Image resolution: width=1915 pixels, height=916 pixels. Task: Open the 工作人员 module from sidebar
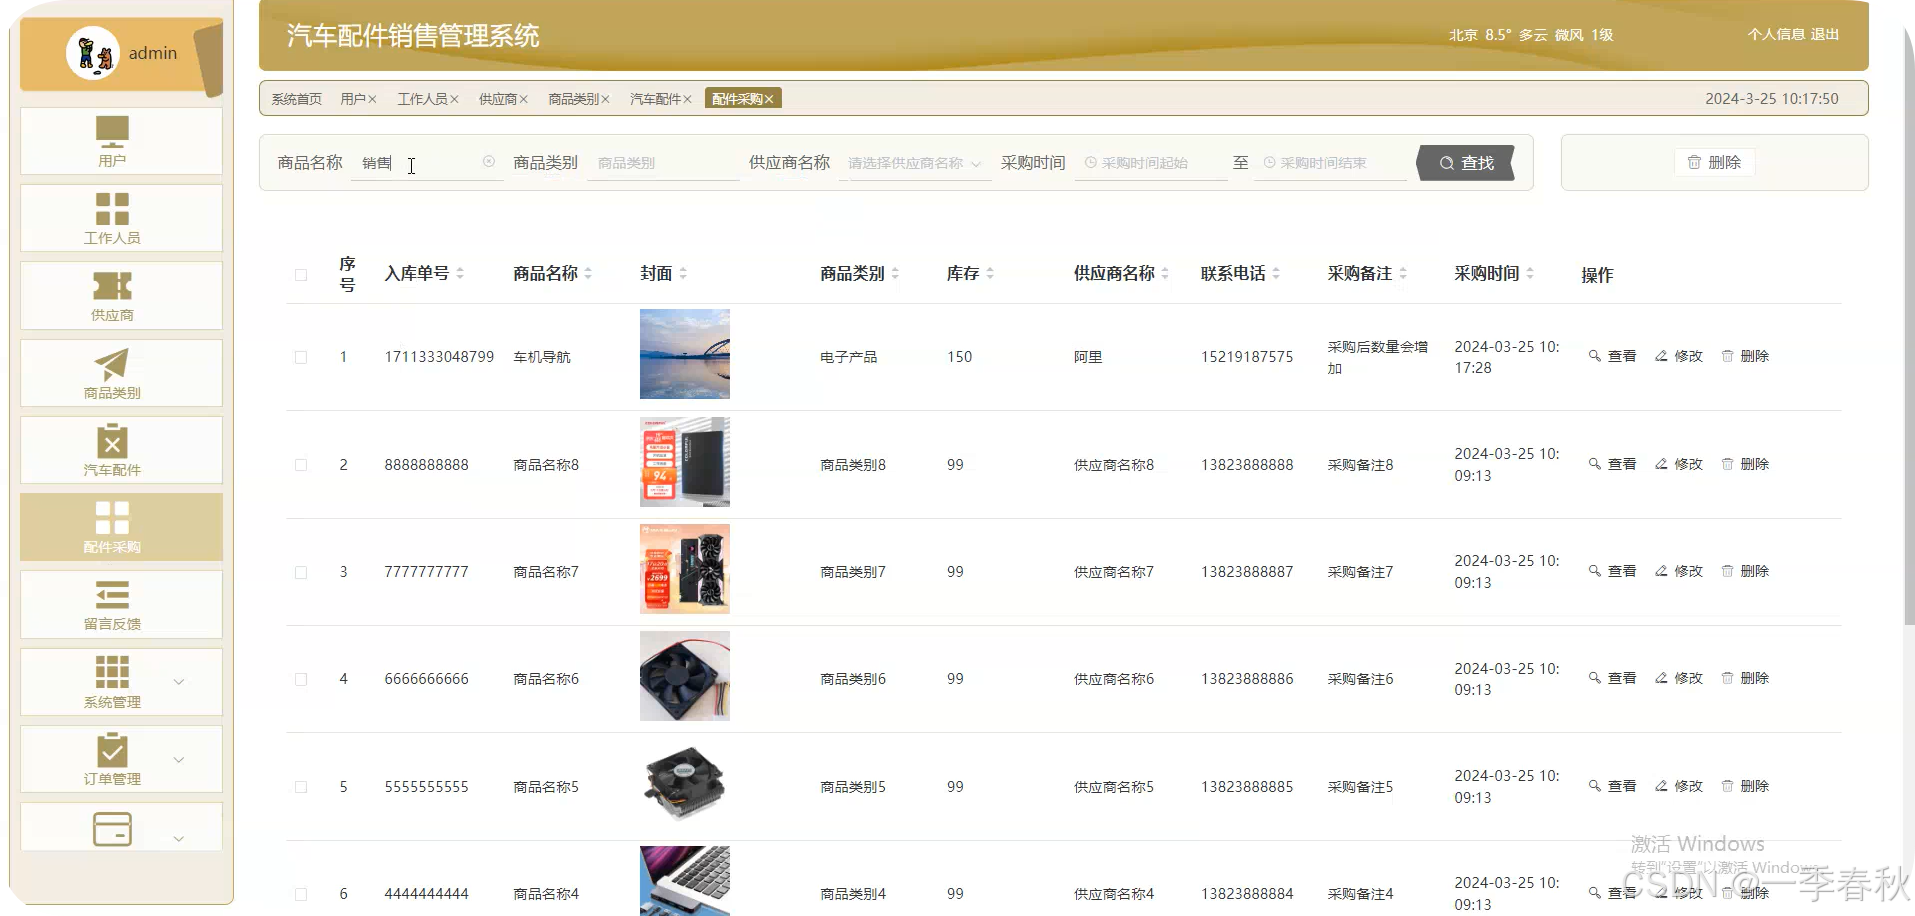click(114, 217)
